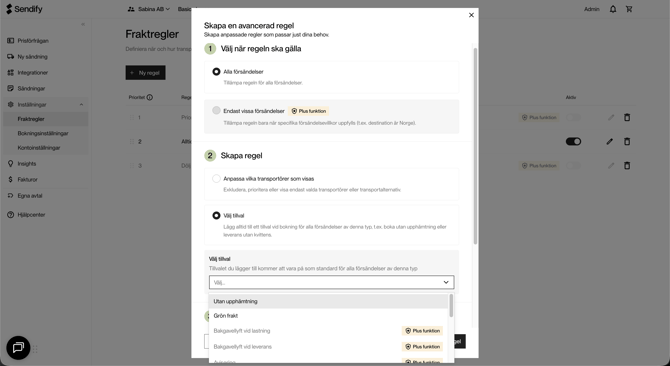
Task: Delete rule in row 1
Action: coord(627,117)
